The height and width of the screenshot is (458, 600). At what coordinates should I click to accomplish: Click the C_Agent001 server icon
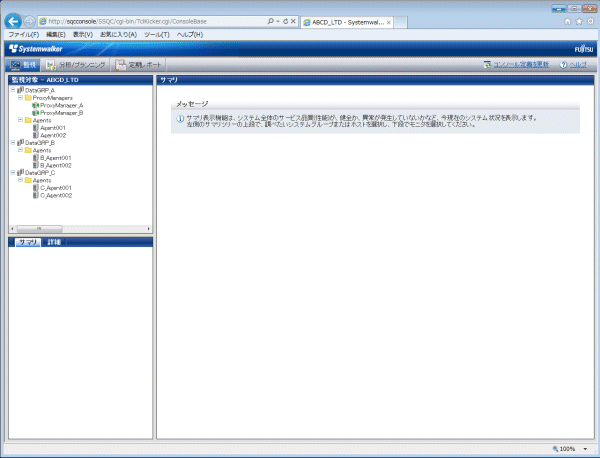pyautogui.click(x=36, y=187)
